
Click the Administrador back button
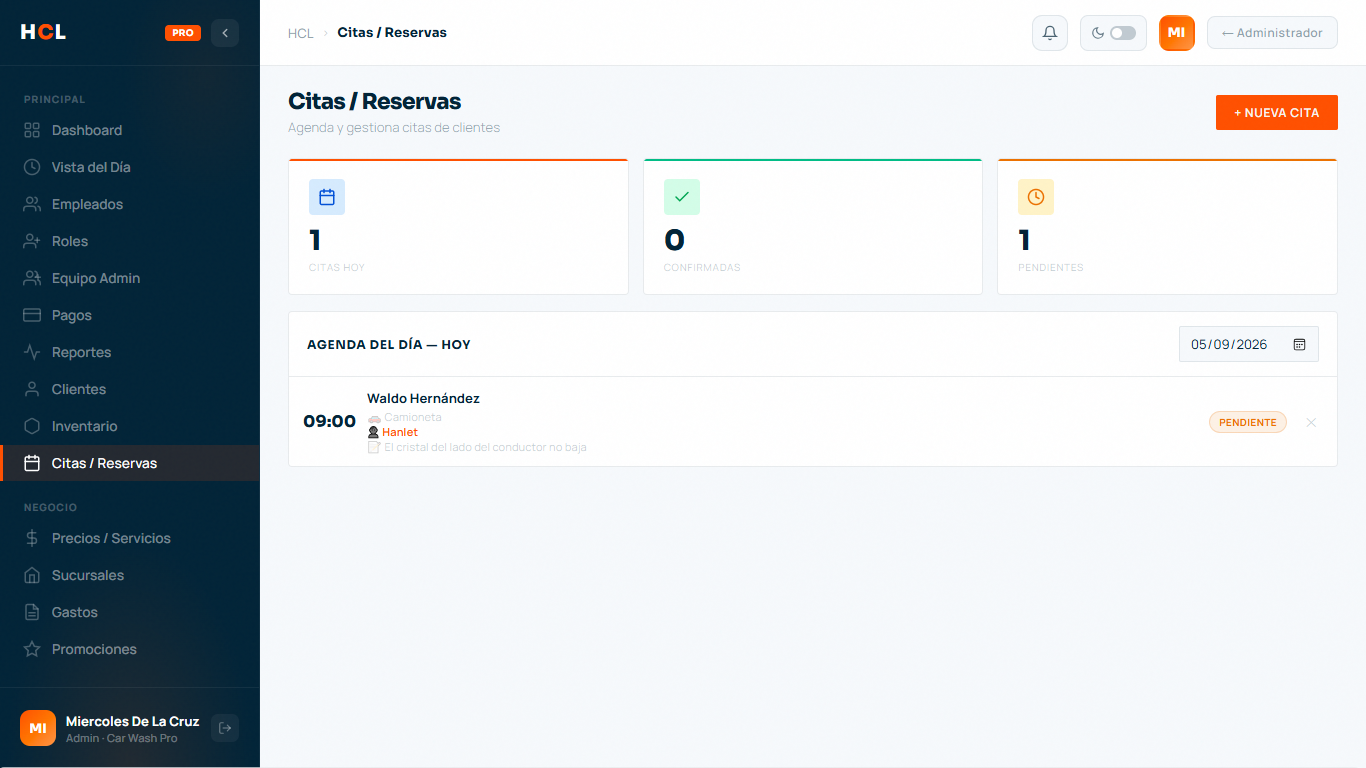click(x=1272, y=33)
